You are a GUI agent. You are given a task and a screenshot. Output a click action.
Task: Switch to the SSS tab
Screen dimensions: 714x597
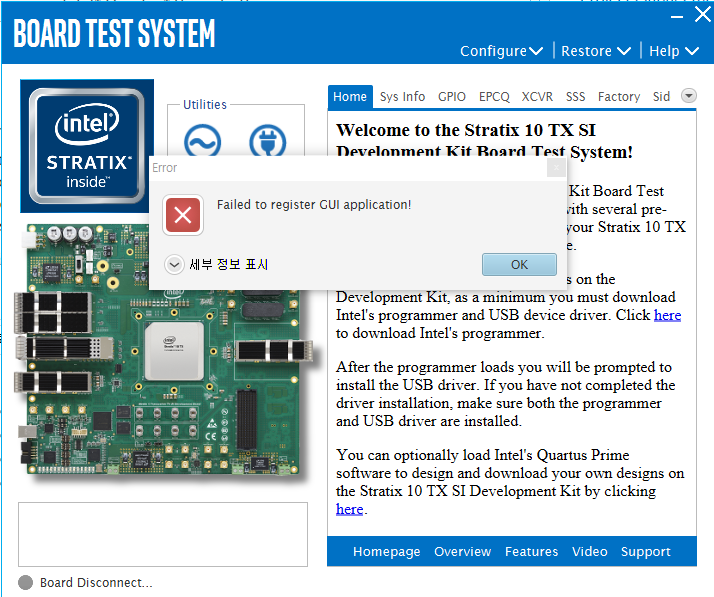coord(576,97)
